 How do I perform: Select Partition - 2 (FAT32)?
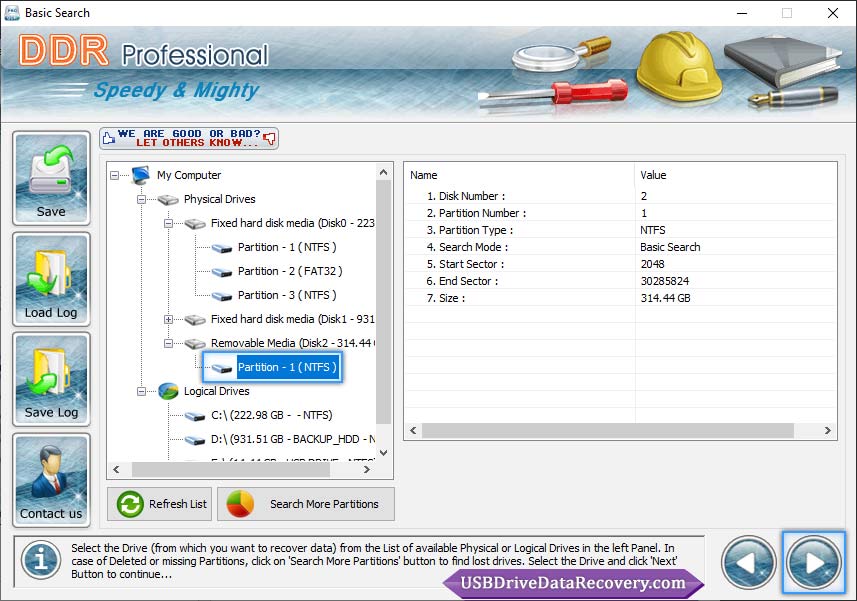(290, 271)
